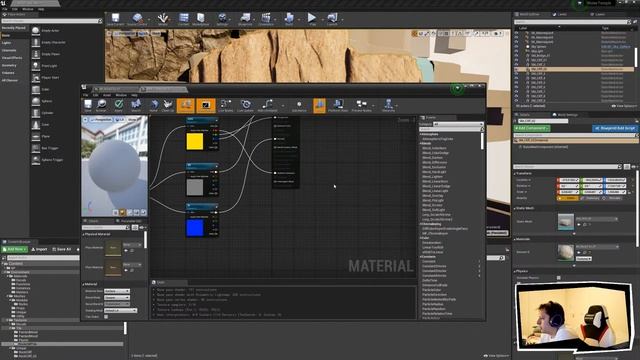Click blue color preview on bottom node
The width and height of the screenshot is (640, 360).
[195, 228]
